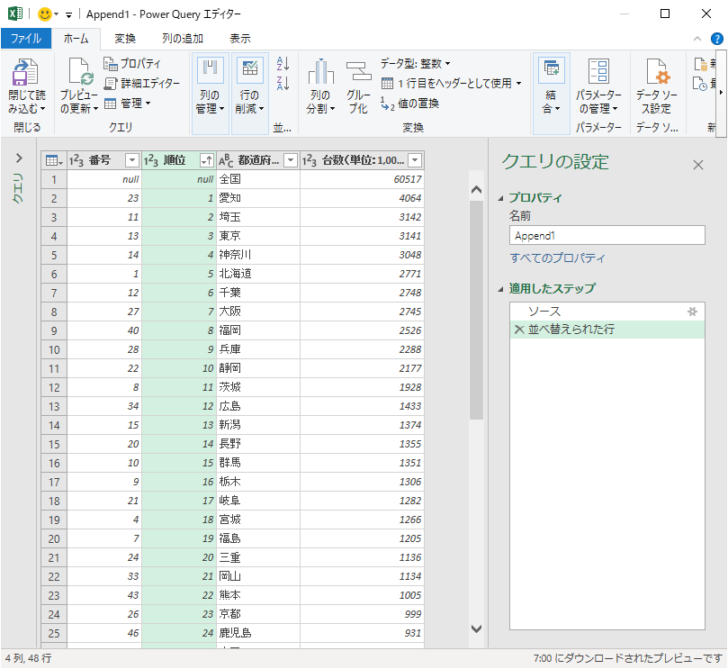Click the data grid scrollbar down arrow
Screen dimensions: 728x669
(x=476, y=627)
